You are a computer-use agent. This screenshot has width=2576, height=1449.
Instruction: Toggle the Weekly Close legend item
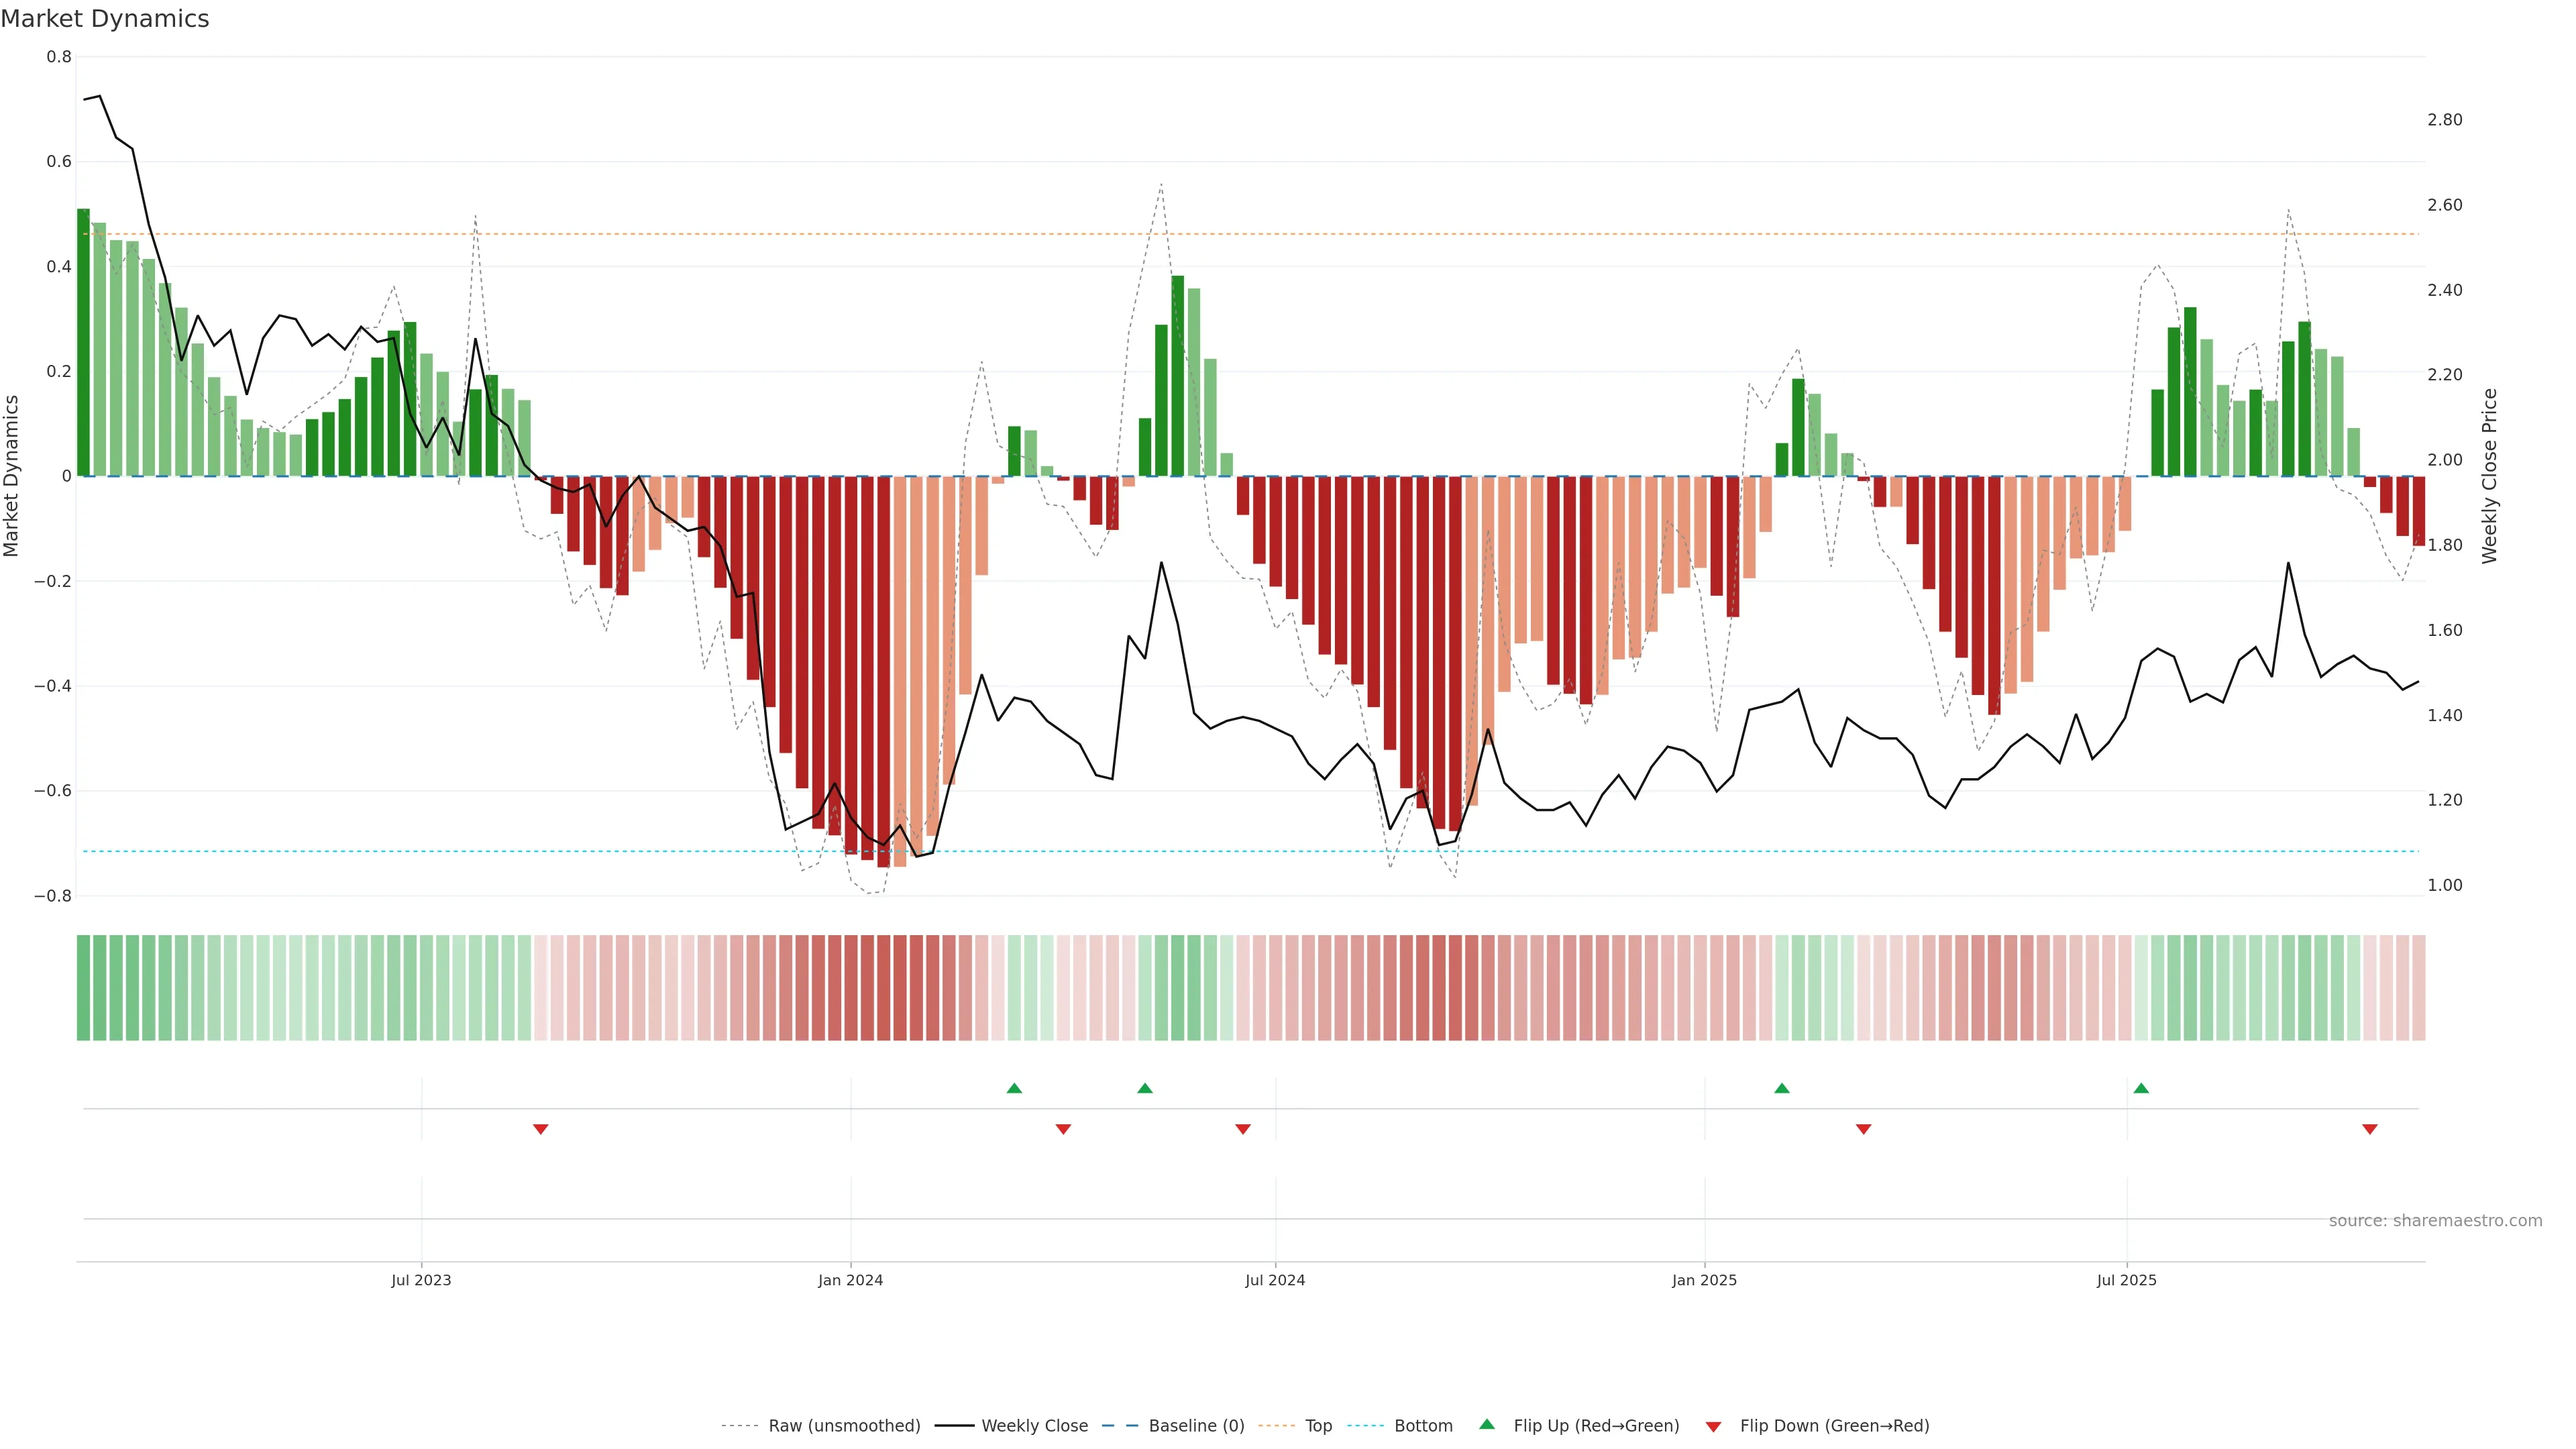click(1034, 1426)
